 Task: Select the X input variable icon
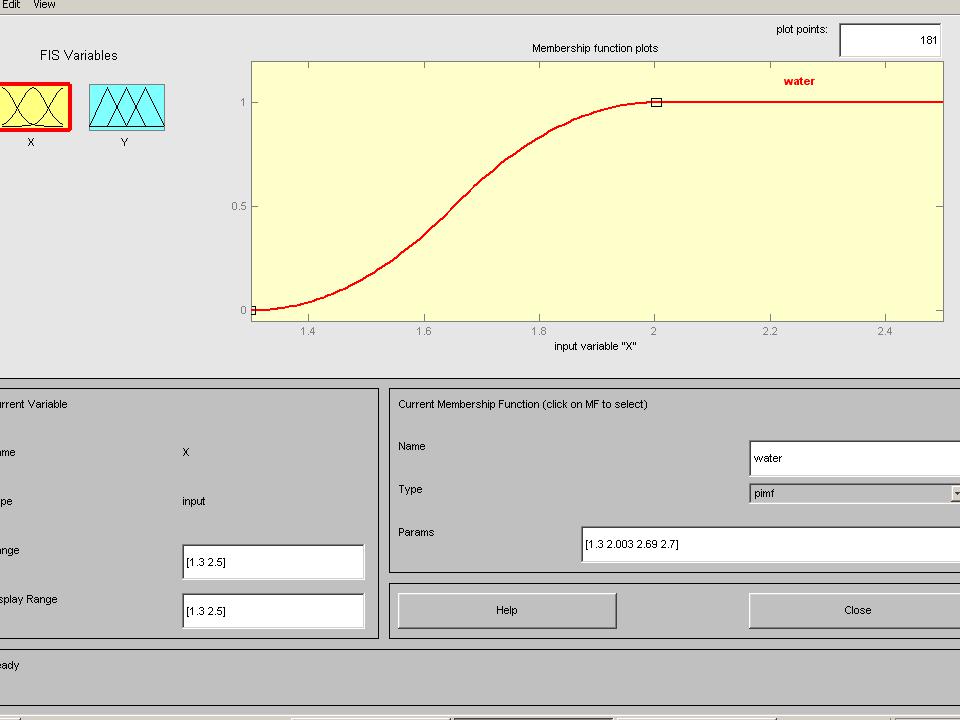[35, 107]
